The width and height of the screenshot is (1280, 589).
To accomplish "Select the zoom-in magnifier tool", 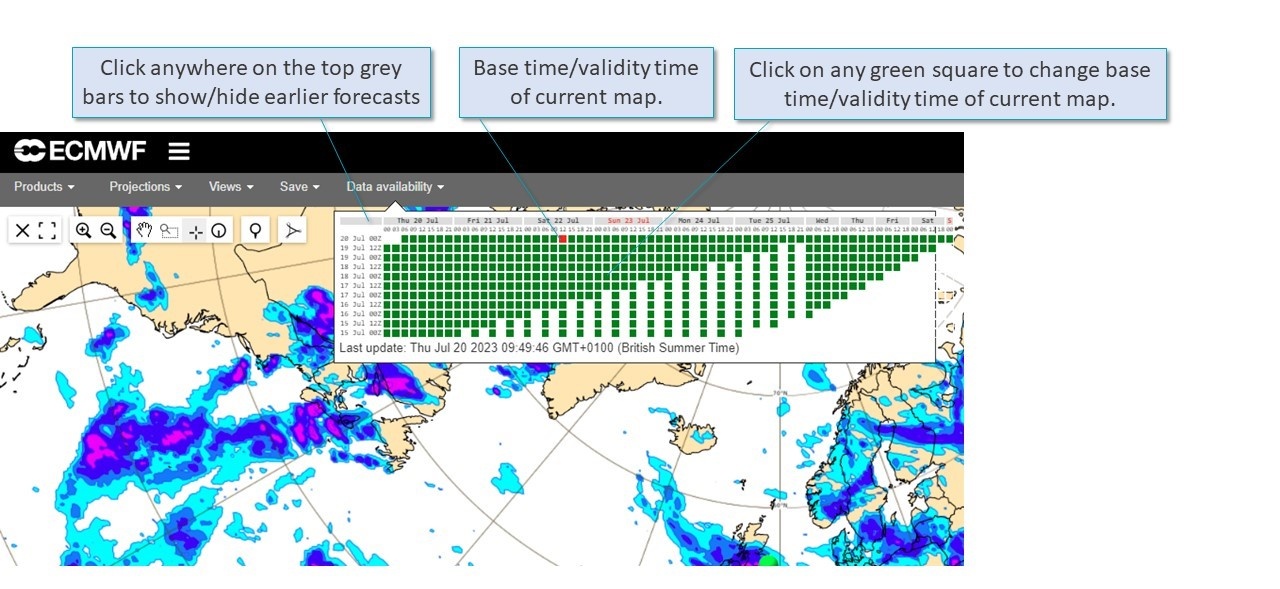I will 84,231.
